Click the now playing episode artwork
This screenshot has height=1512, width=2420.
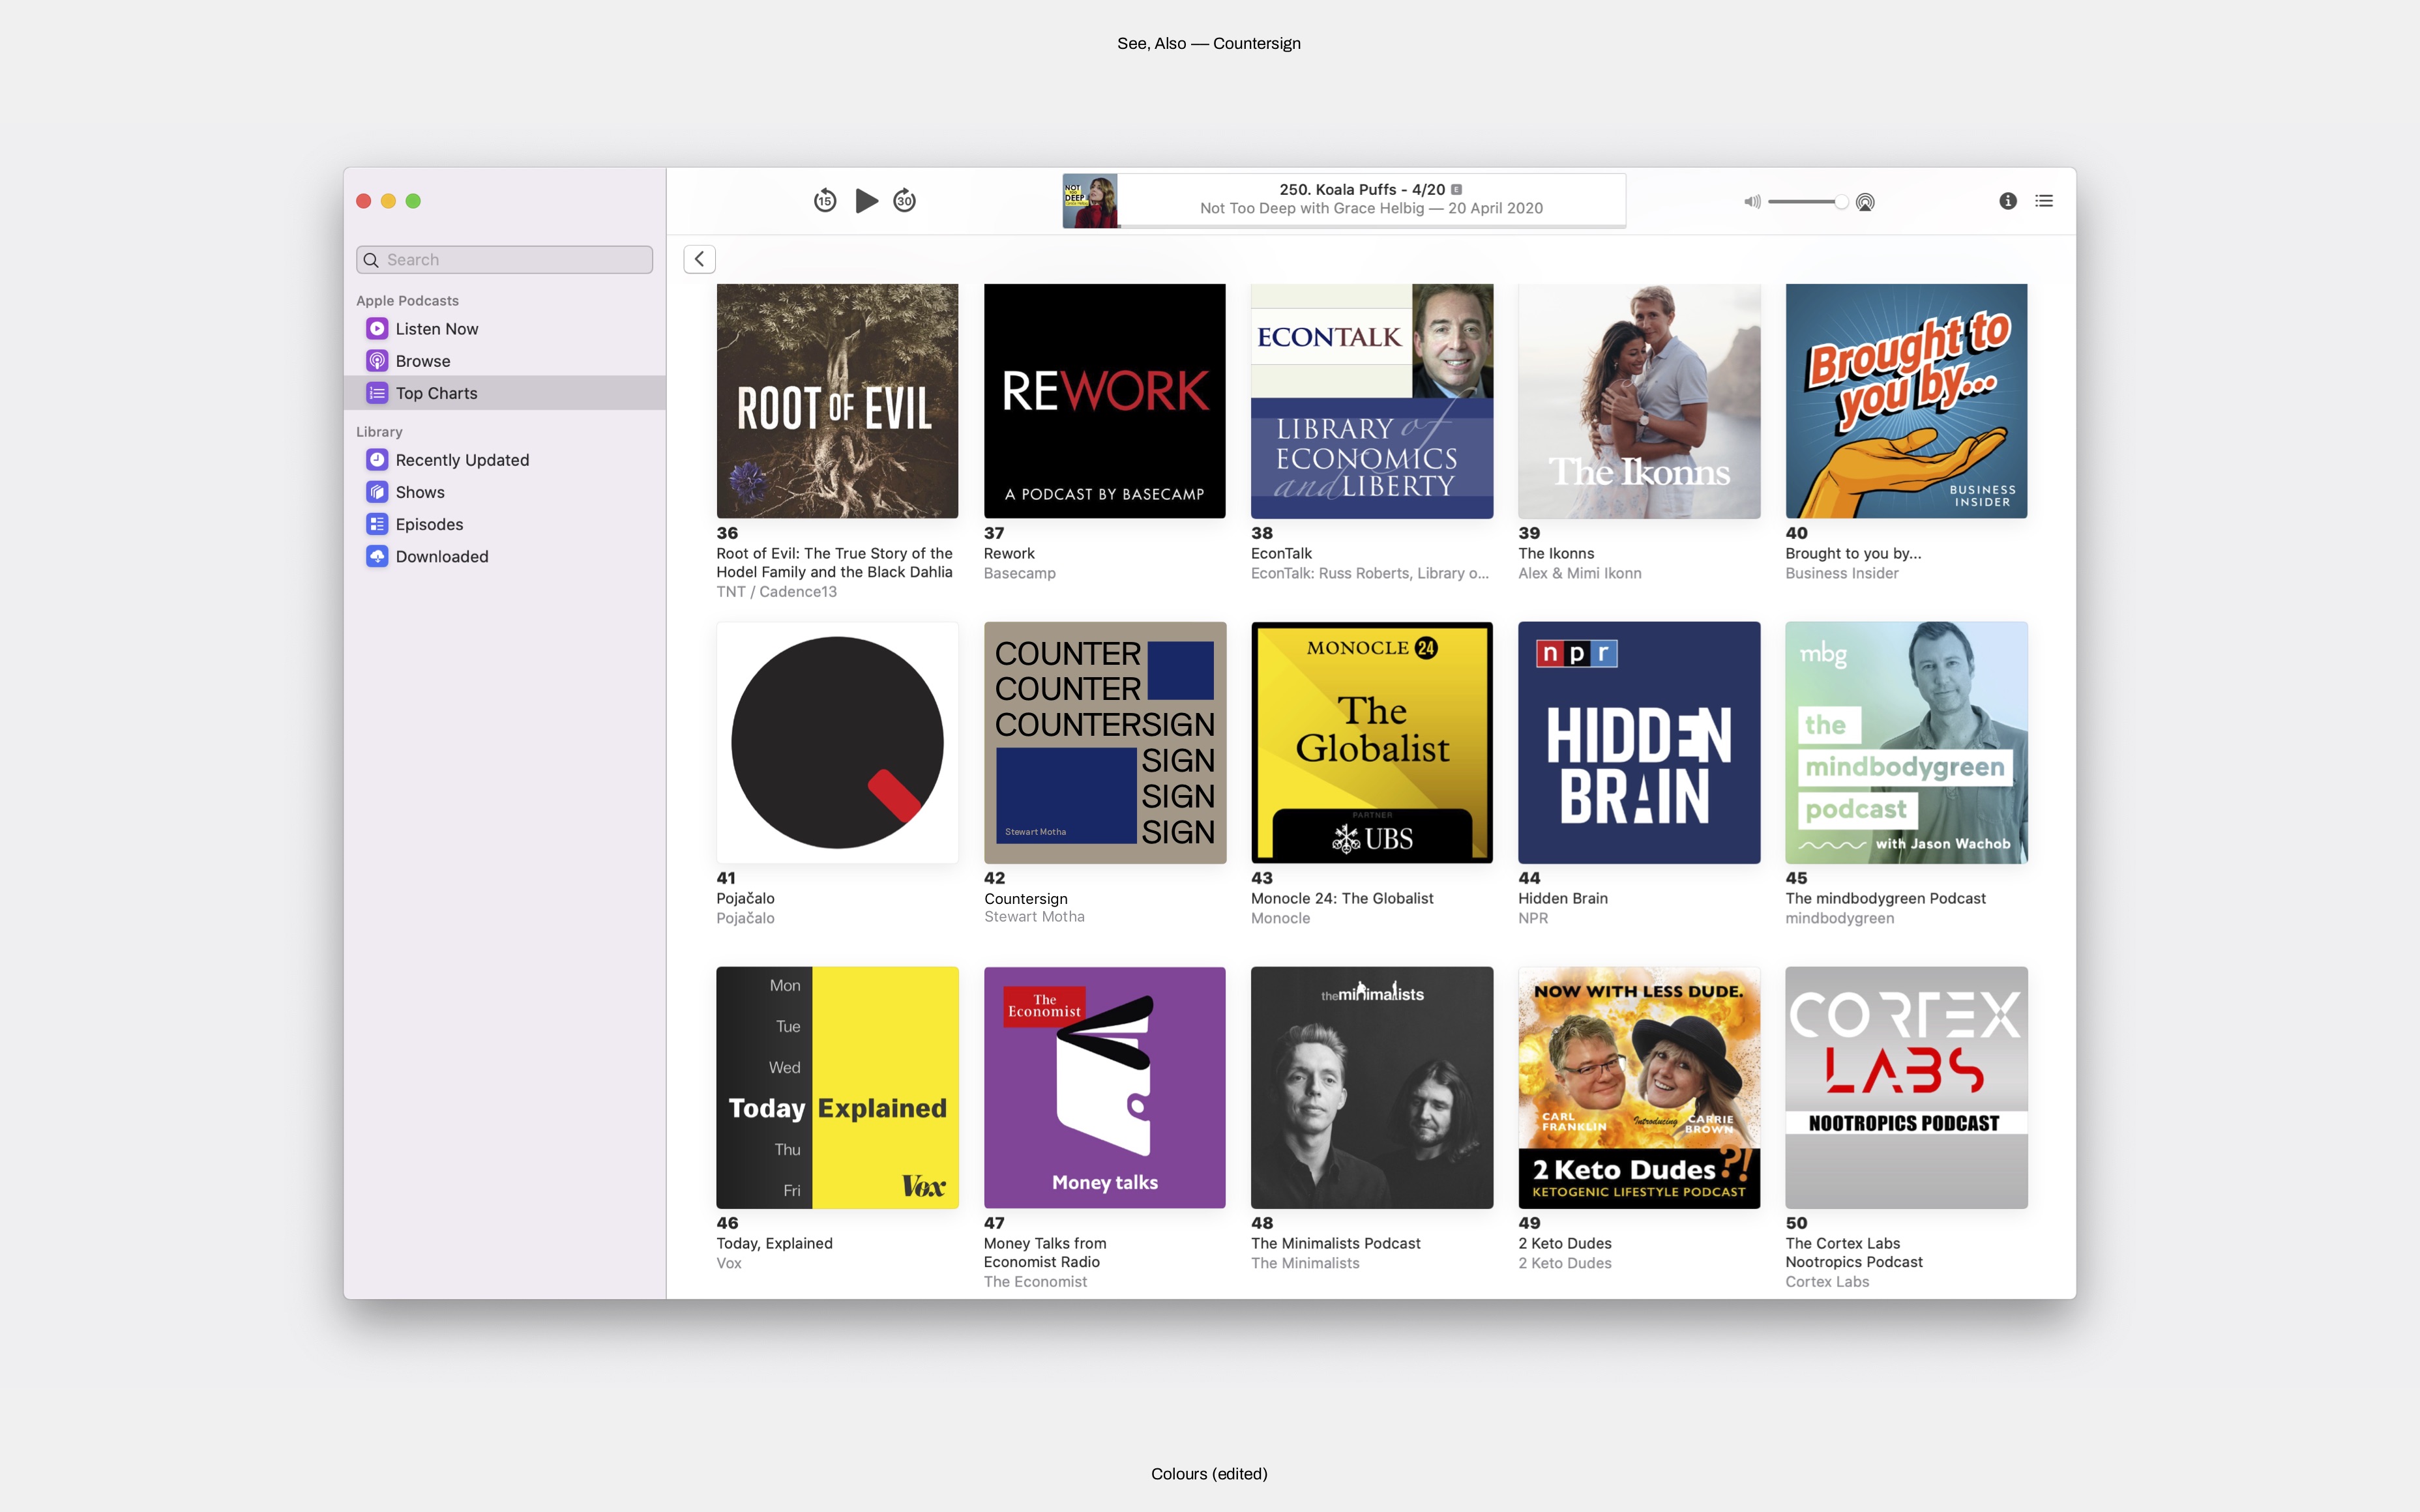(x=1090, y=201)
